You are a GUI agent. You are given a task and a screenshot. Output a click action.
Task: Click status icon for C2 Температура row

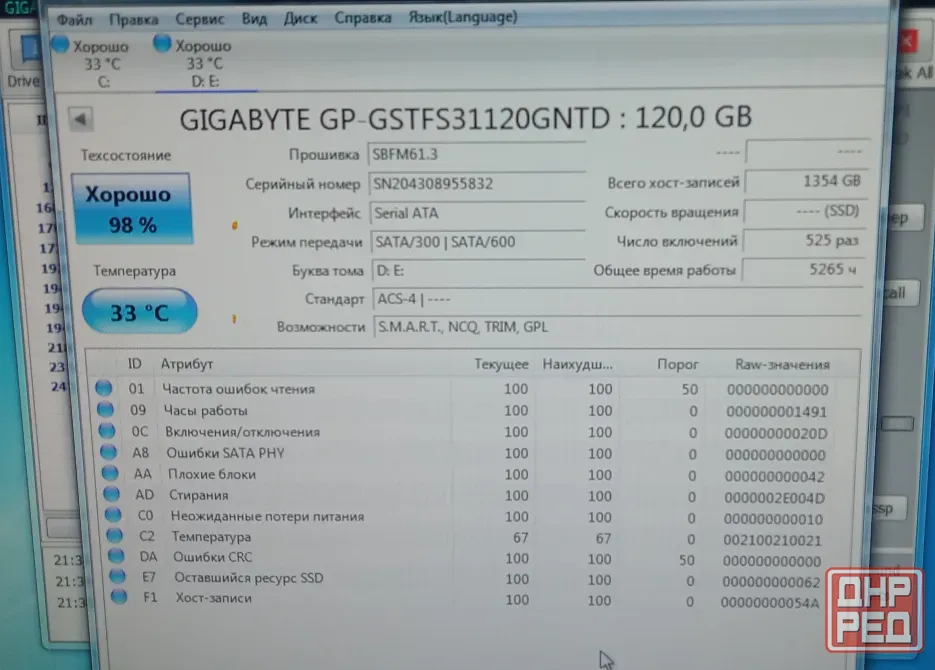coord(114,535)
